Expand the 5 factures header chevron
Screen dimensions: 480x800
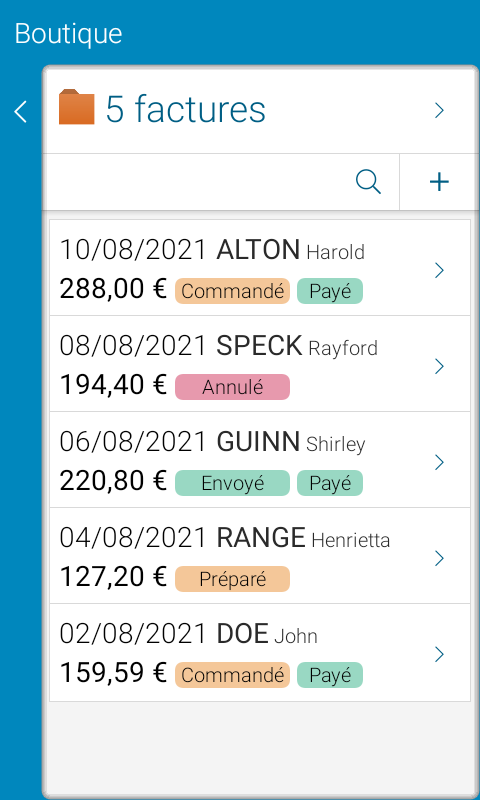(439, 110)
